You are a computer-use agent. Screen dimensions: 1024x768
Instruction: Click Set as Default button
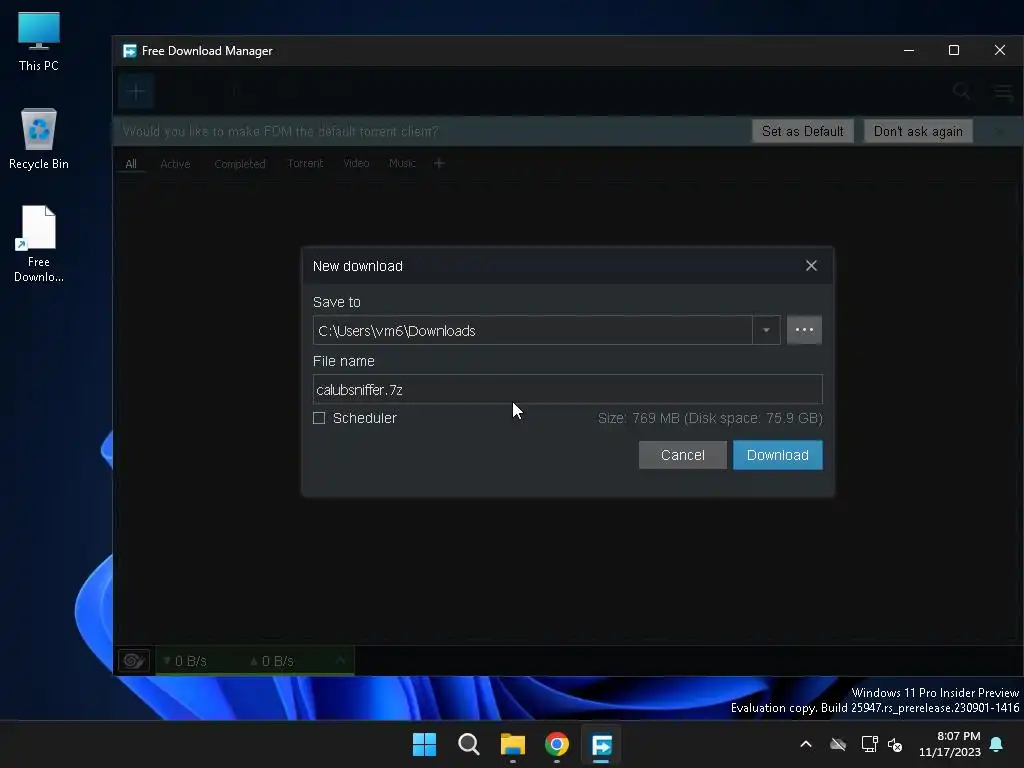pyautogui.click(x=802, y=131)
